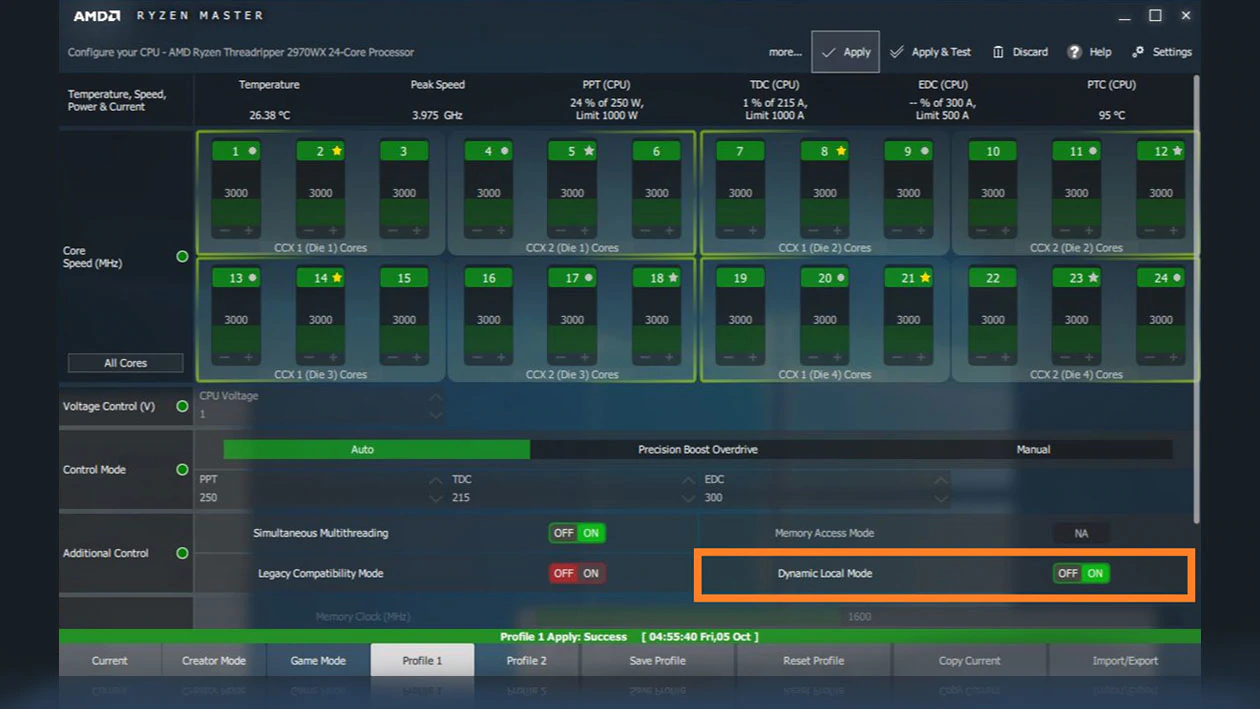Select Precision Boost Overdrive control mode
Viewport: 1260px width, 709px height.
click(697, 450)
